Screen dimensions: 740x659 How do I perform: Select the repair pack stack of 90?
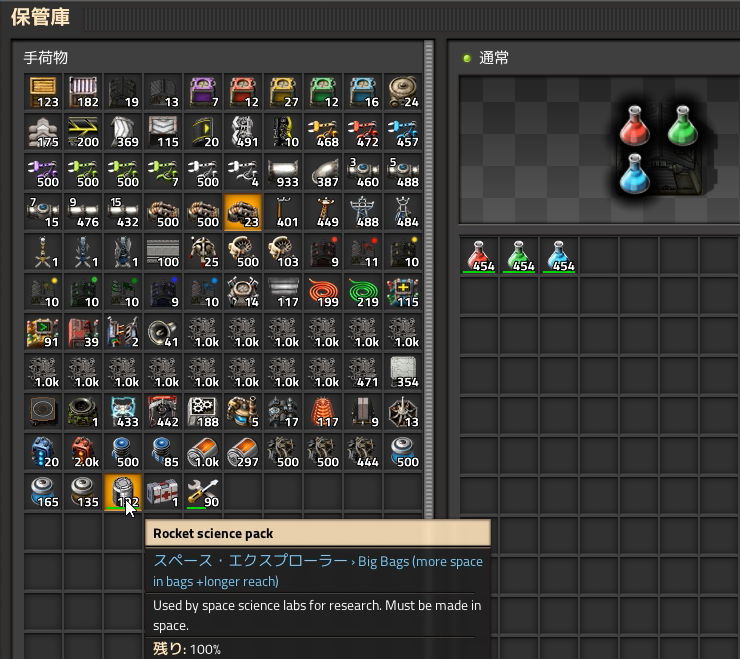[x=203, y=492]
